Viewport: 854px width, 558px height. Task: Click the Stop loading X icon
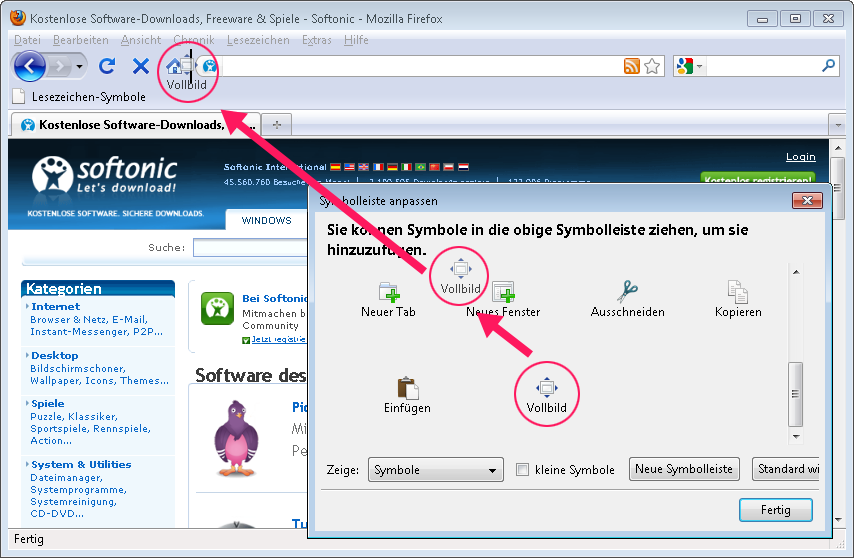(141, 66)
